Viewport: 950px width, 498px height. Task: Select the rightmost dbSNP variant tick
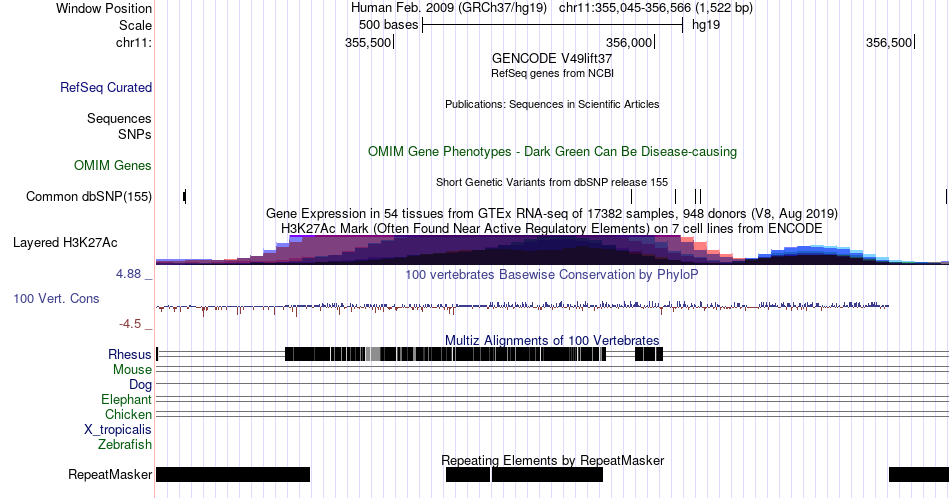[946, 196]
